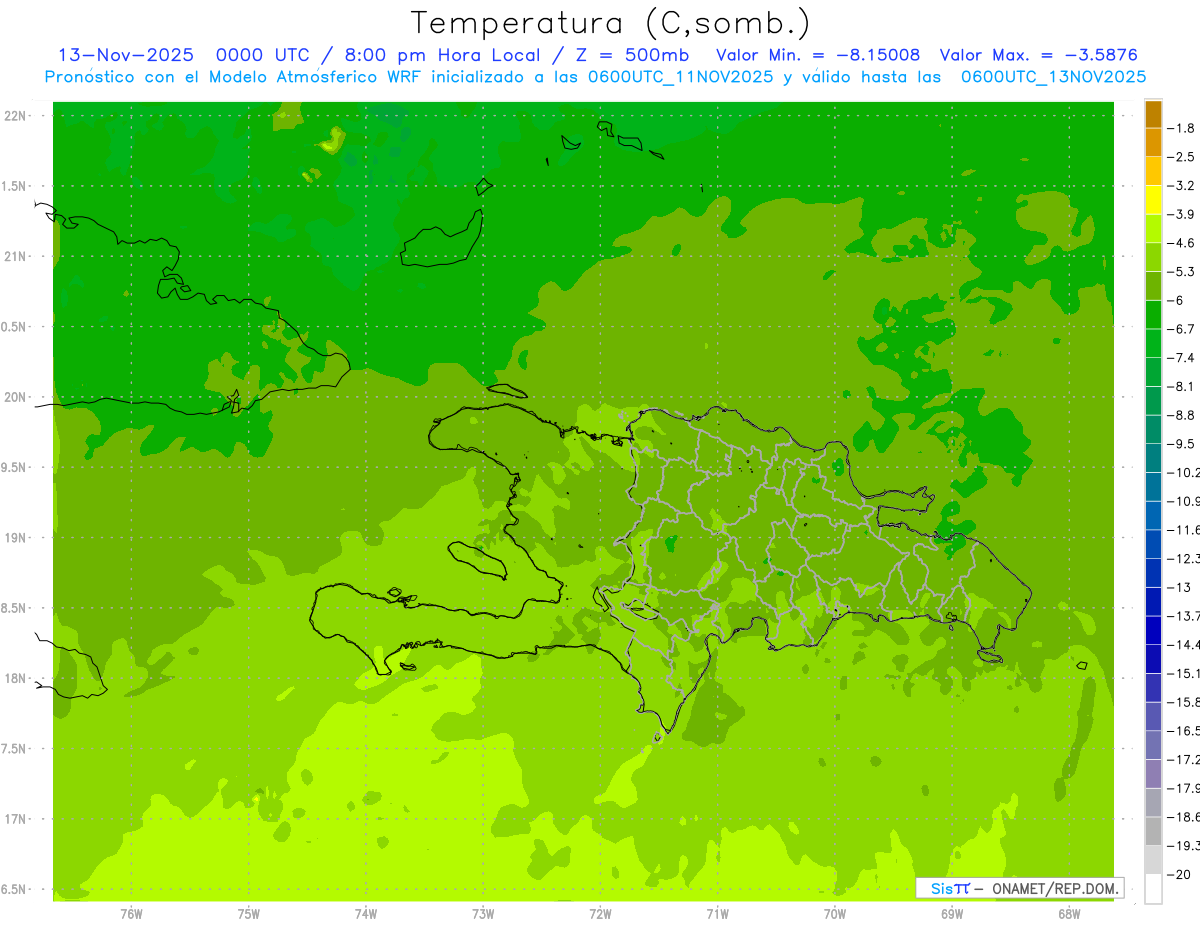This screenshot has width=1200, height=927.
Task: Click the "18N" latitude axis label
Action: pyautogui.click(x=16, y=678)
